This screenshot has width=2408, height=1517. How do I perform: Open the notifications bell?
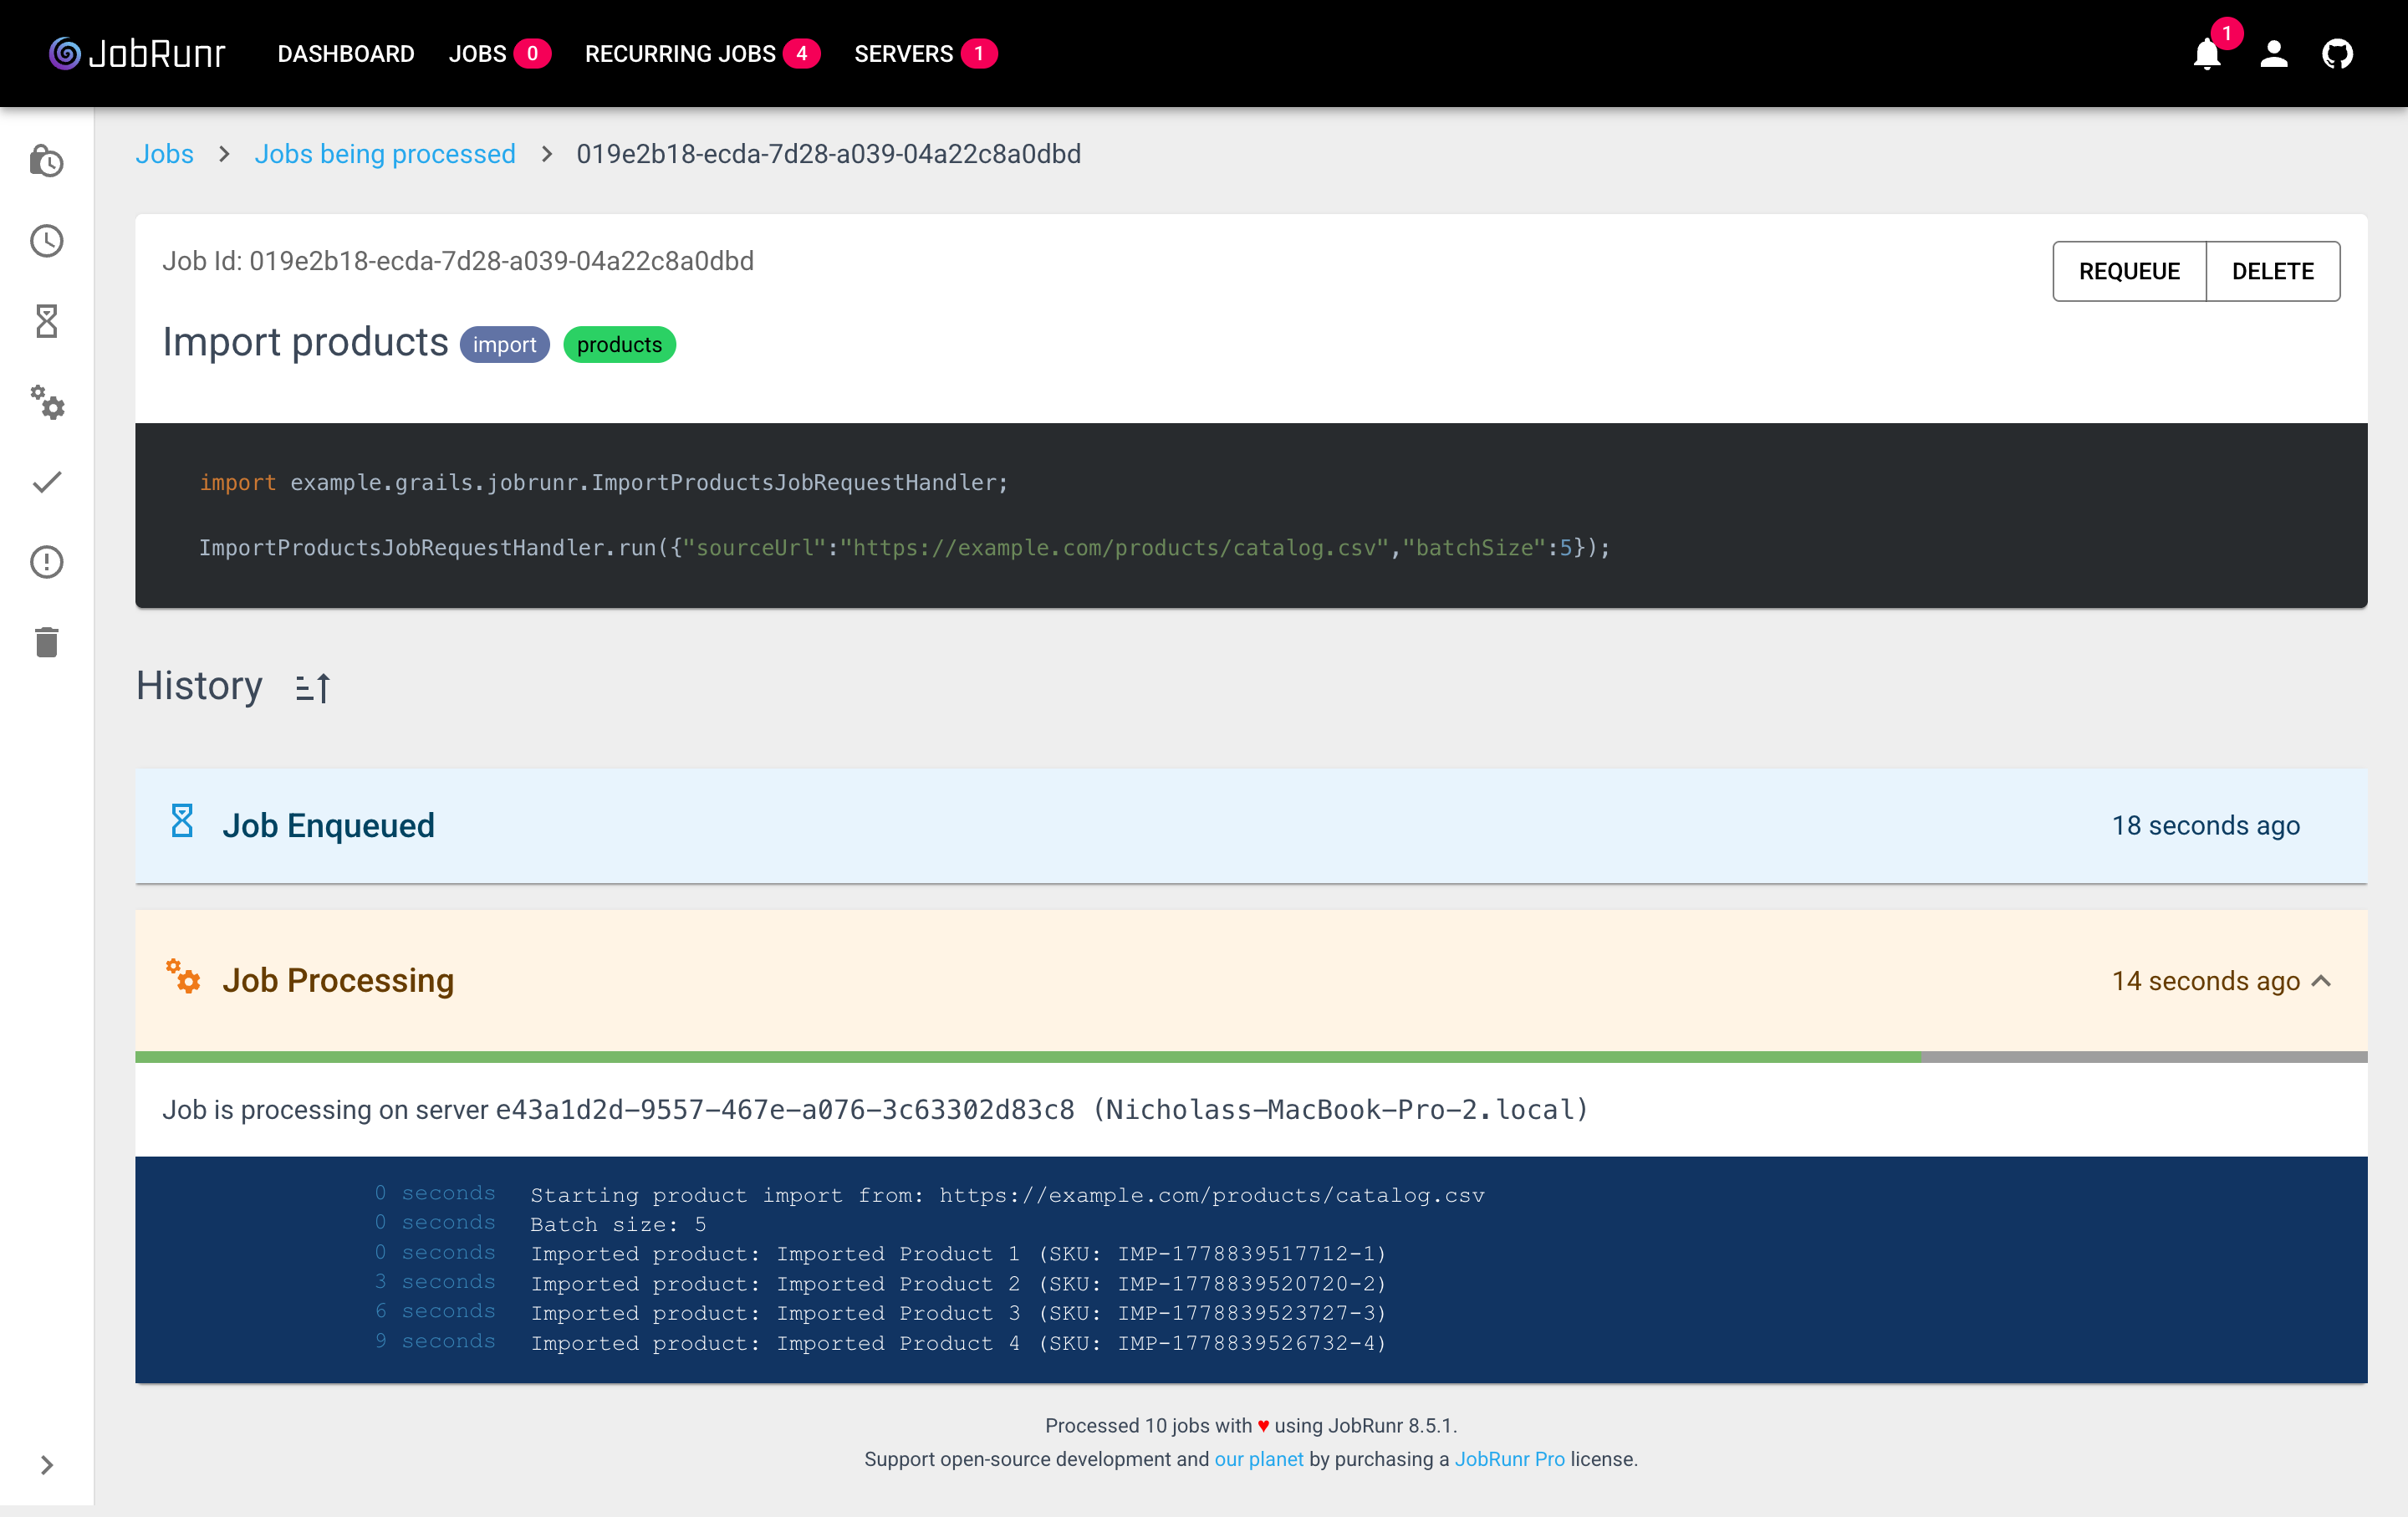[x=2206, y=54]
